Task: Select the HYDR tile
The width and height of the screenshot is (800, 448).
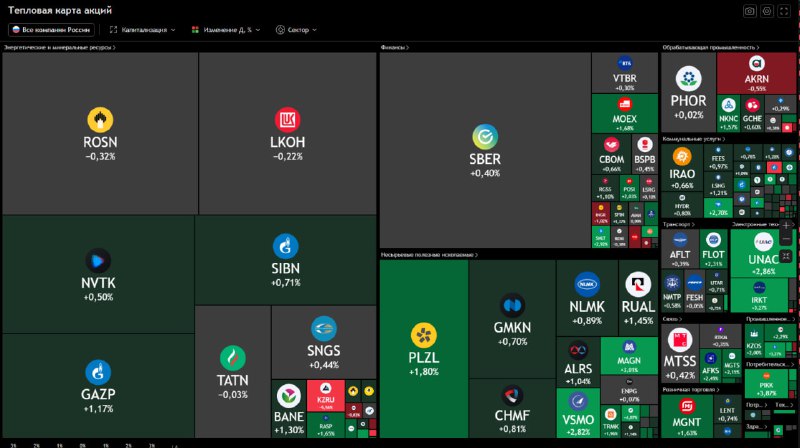Action: click(x=682, y=205)
